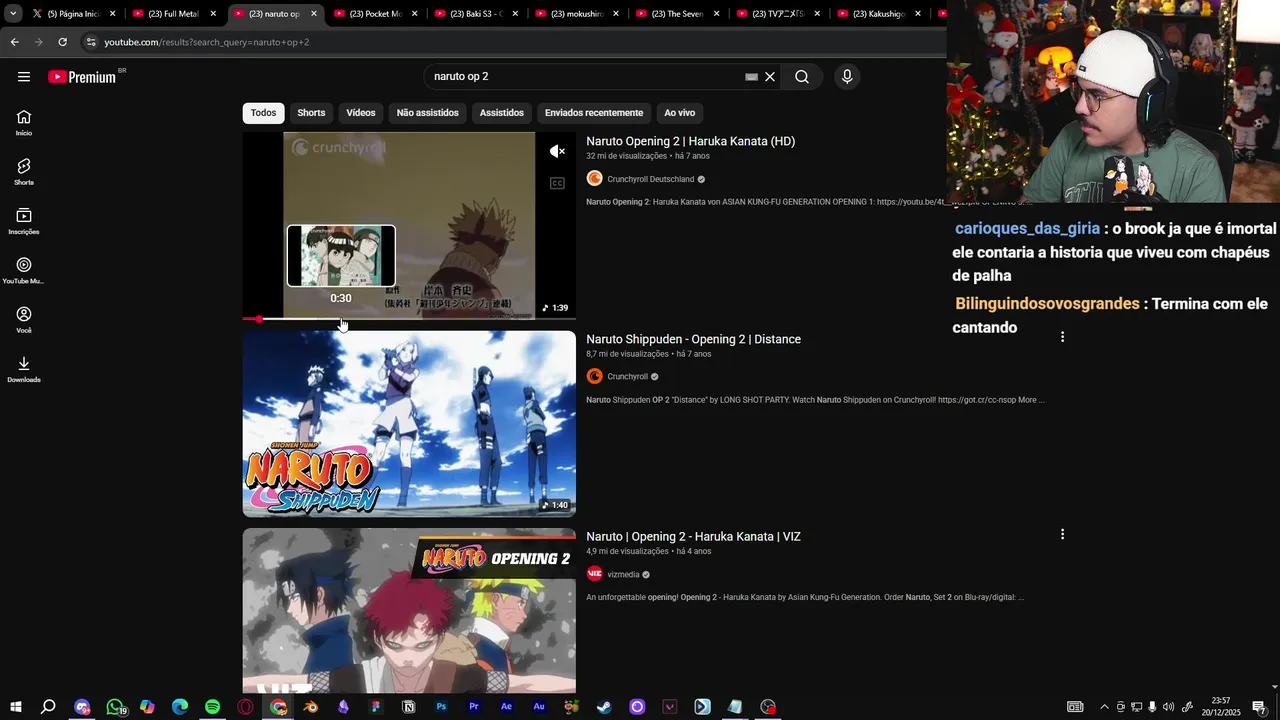Open the on-screen keyboard in search box
This screenshot has width=1280, height=720.
751,77
